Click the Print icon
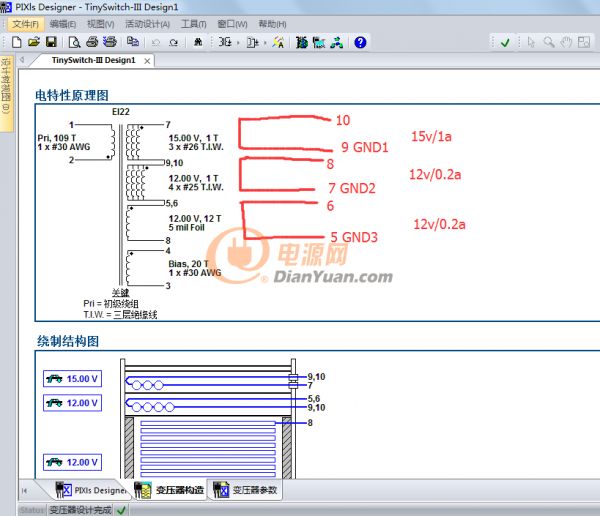The width and height of the screenshot is (600, 516). (92, 42)
